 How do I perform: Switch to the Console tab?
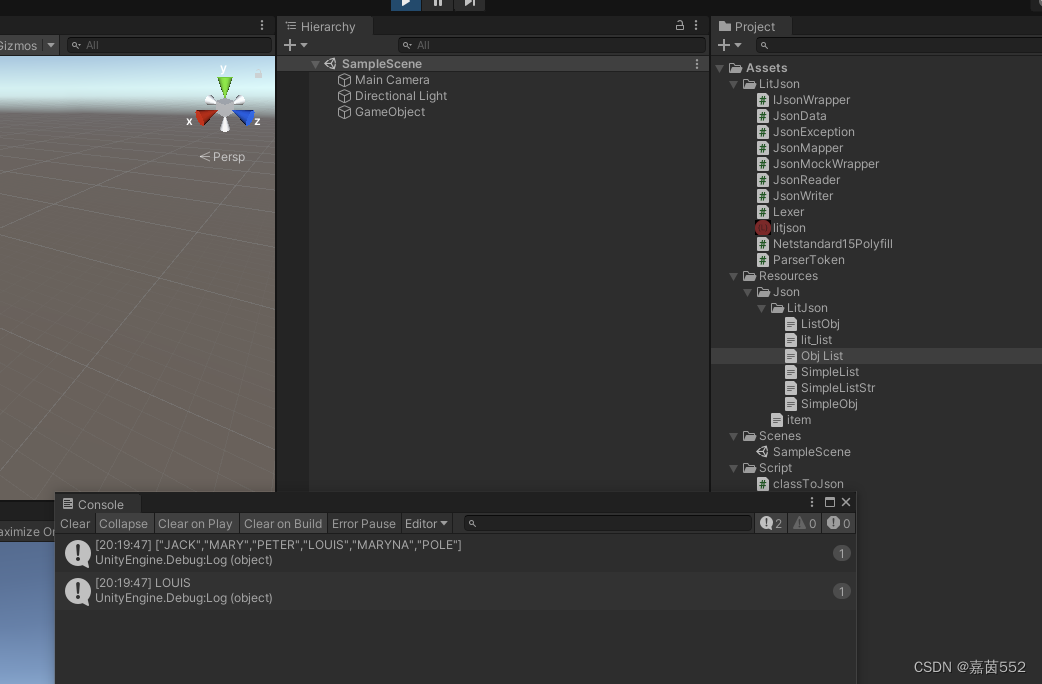pos(98,505)
